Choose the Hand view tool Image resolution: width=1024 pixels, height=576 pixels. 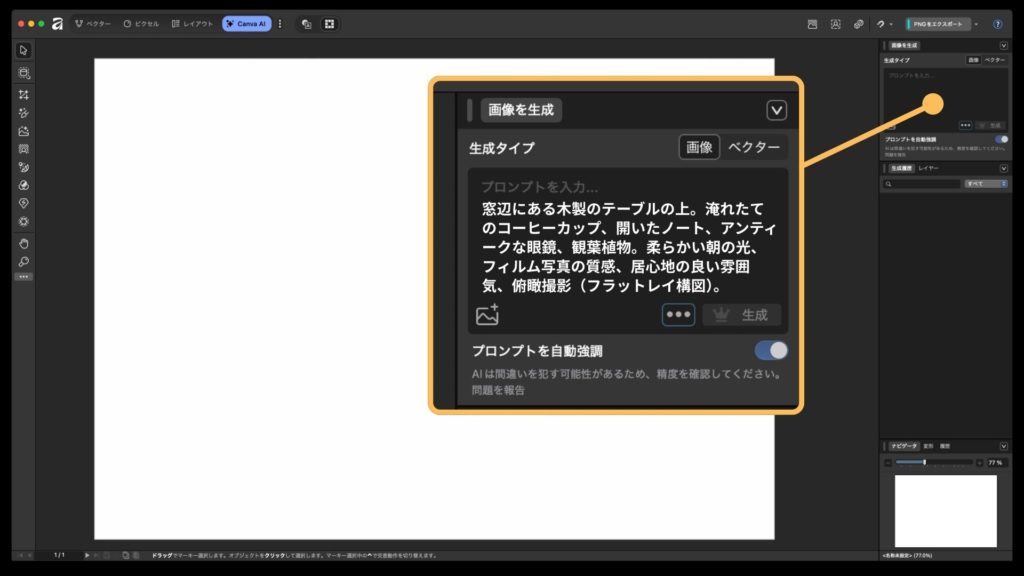24,243
